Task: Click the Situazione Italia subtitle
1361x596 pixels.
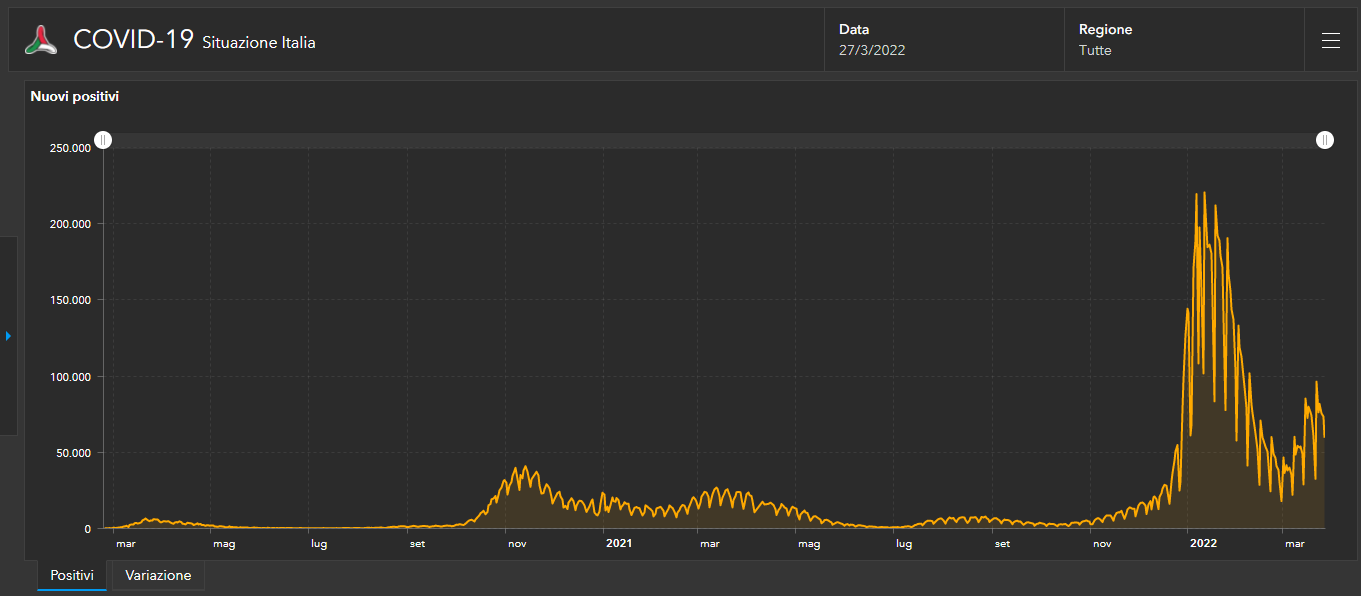Action: 259,43
